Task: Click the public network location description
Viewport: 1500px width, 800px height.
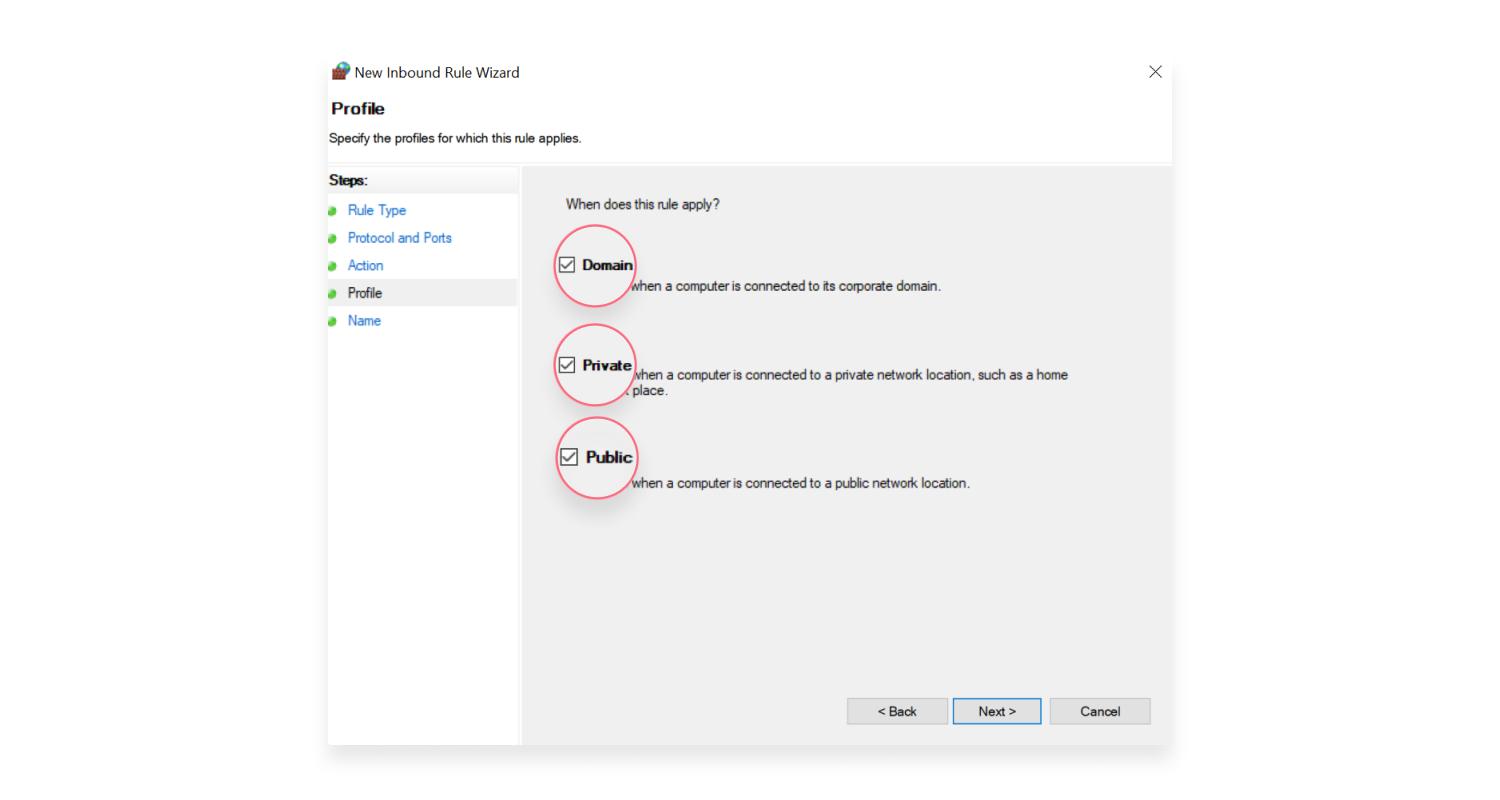Action: (800, 483)
